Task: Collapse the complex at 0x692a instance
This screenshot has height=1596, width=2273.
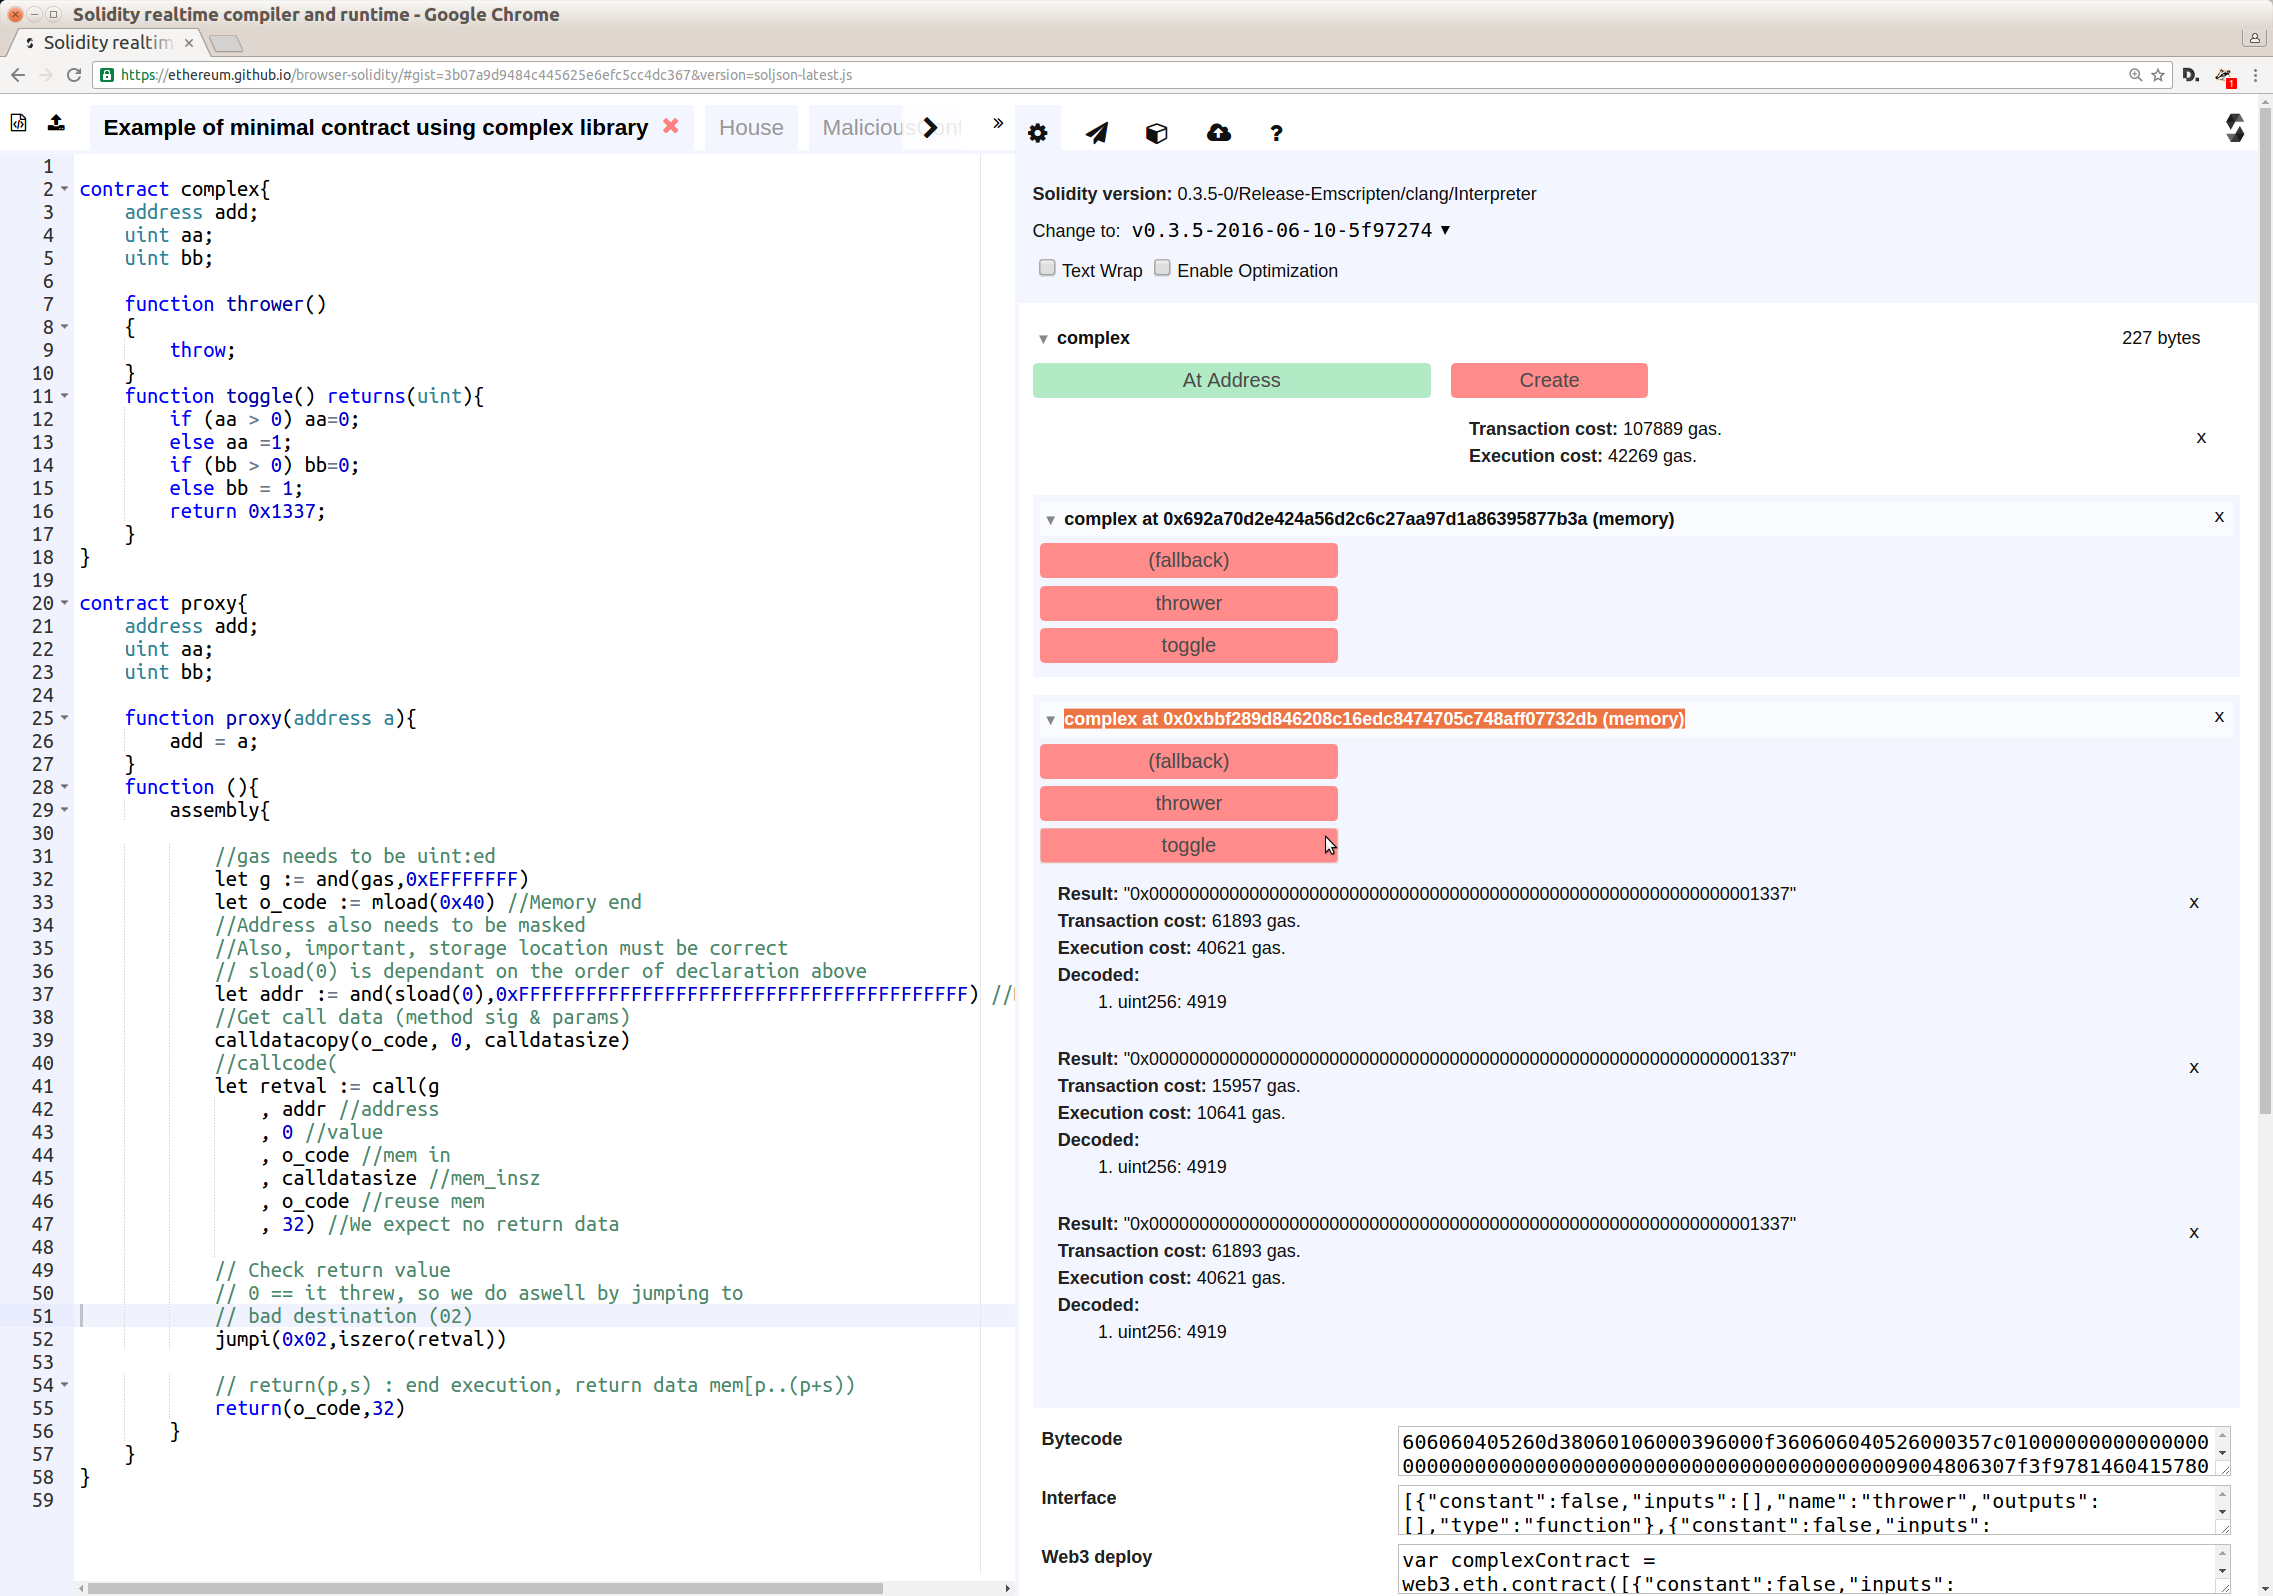Action: 1050,520
